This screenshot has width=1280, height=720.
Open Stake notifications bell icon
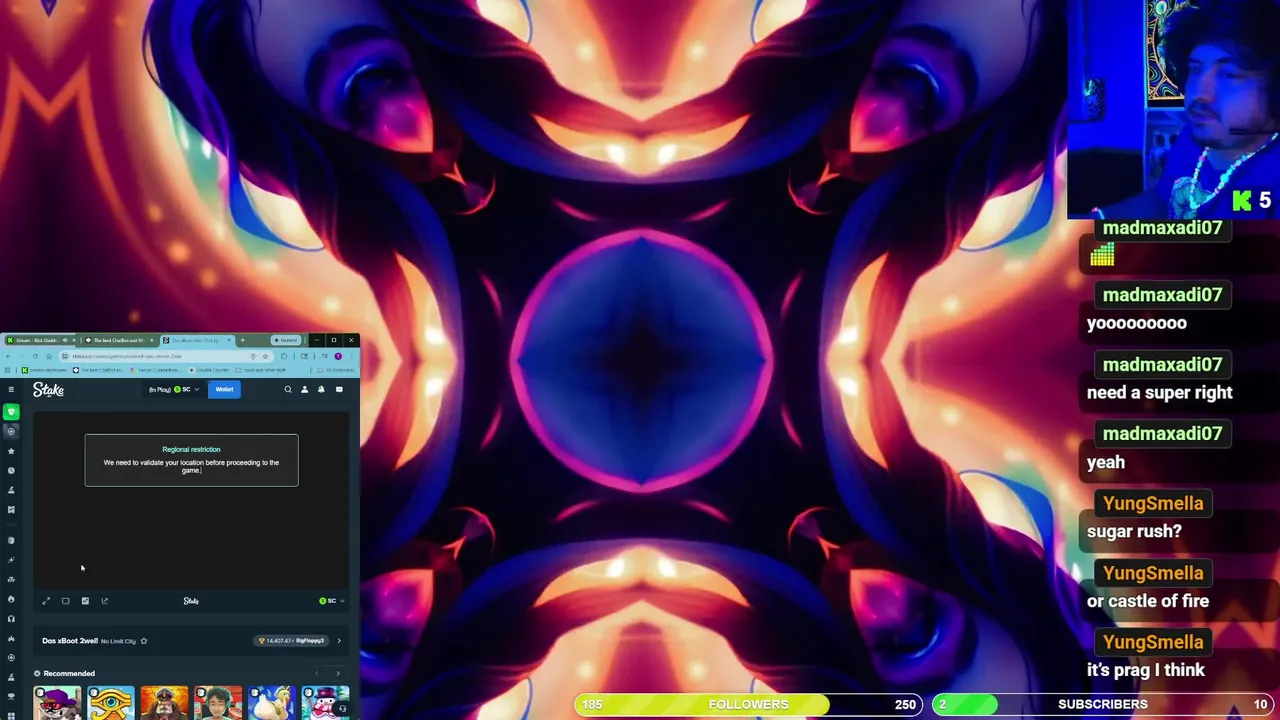click(321, 389)
